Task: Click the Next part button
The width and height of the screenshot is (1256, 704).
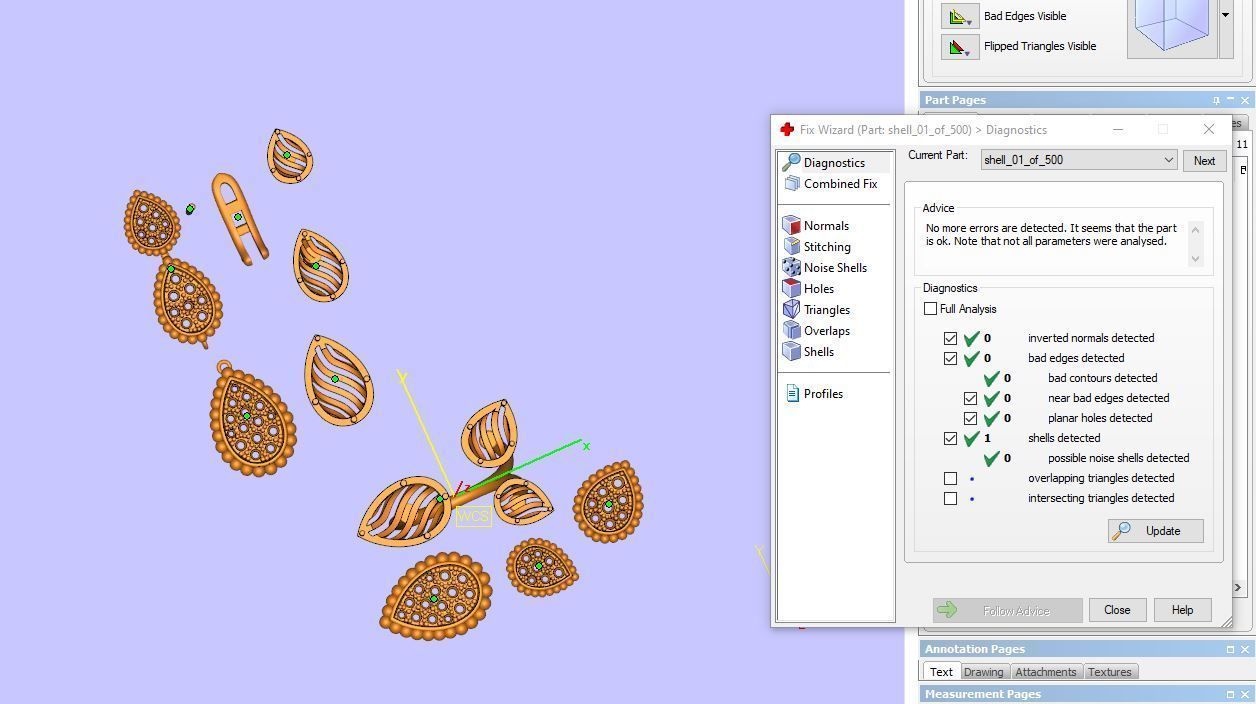Action: click(x=1204, y=160)
